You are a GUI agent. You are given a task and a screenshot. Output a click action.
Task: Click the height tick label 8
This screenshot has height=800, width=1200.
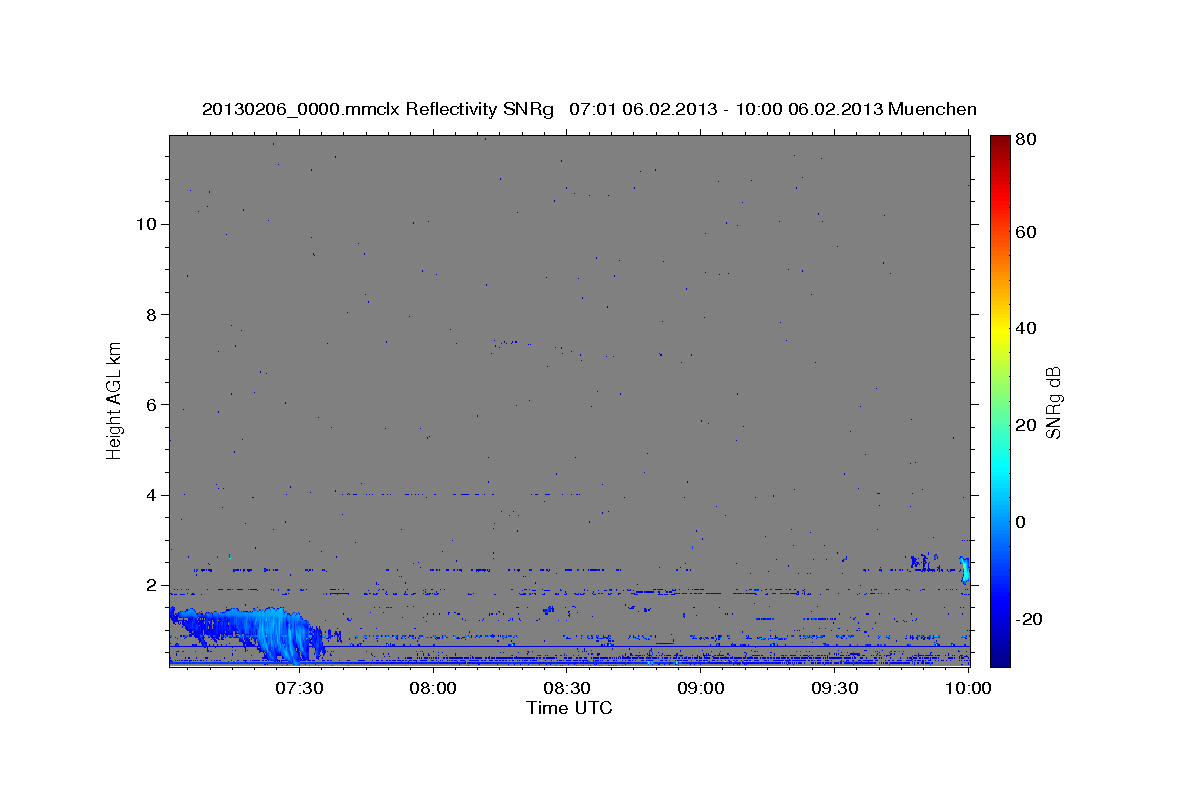point(150,314)
